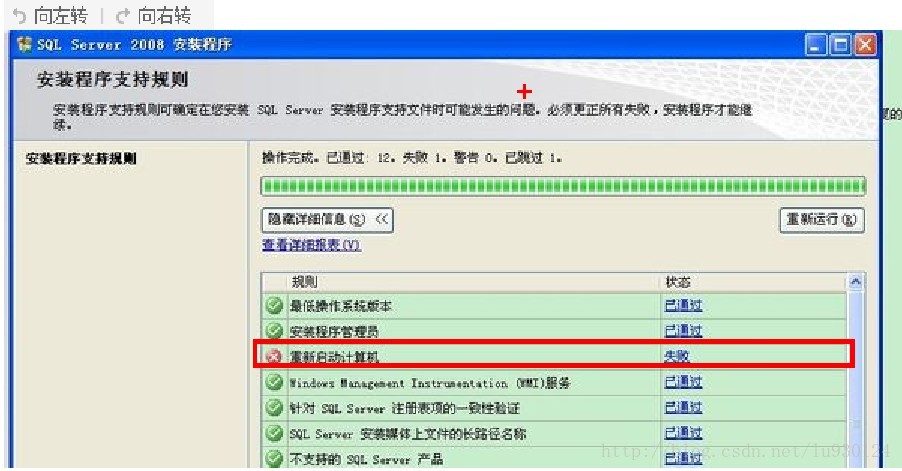Click the green progress bar

tap(563, 186)
